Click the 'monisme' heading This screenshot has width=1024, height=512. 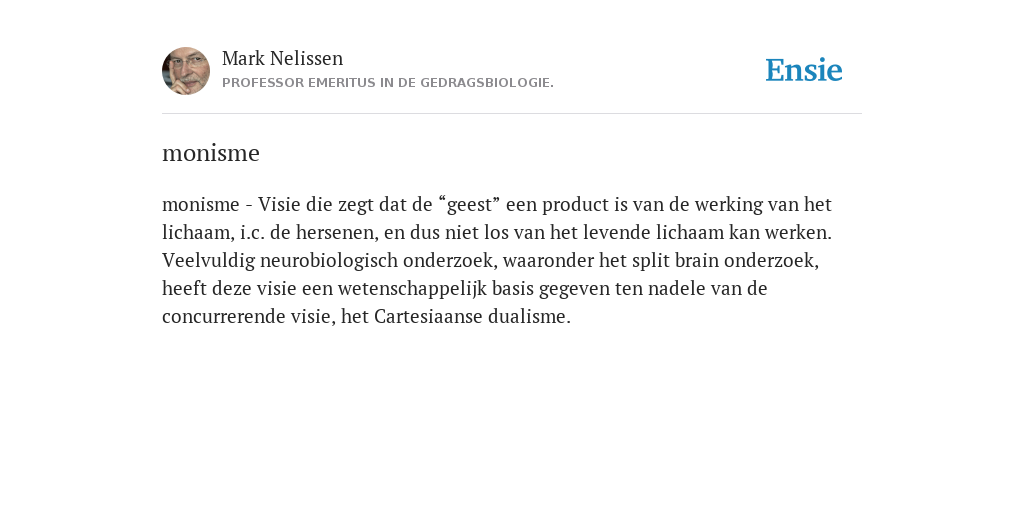(x=211, y=153)
